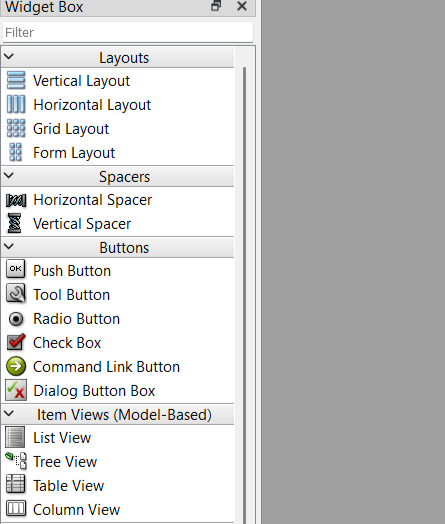Image resolution: width=445 pixels, height=524 pixels.
Task: Choose the Horizontal Spacer icon
Action: coord(16,200)
